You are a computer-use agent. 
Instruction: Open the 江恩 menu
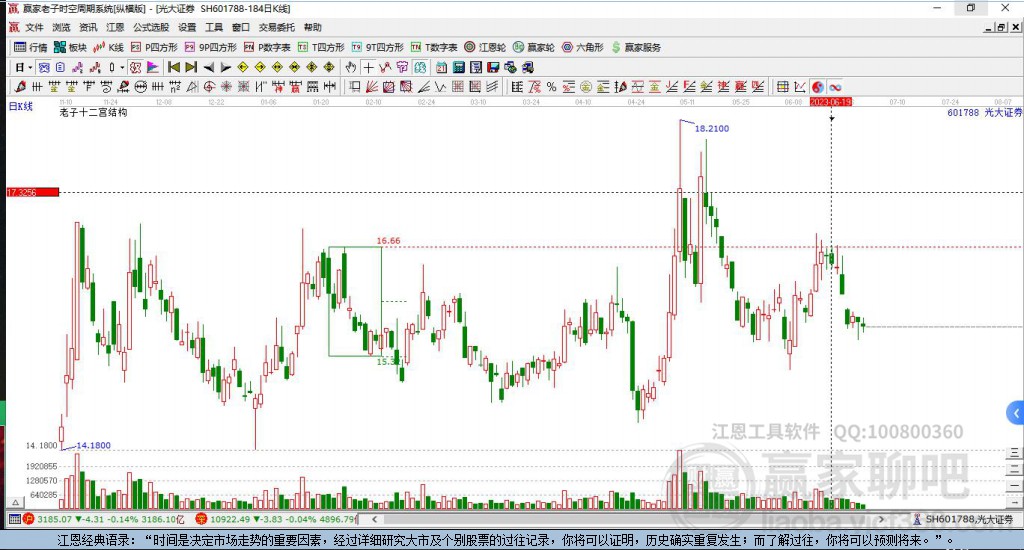(x=115, y=27)
